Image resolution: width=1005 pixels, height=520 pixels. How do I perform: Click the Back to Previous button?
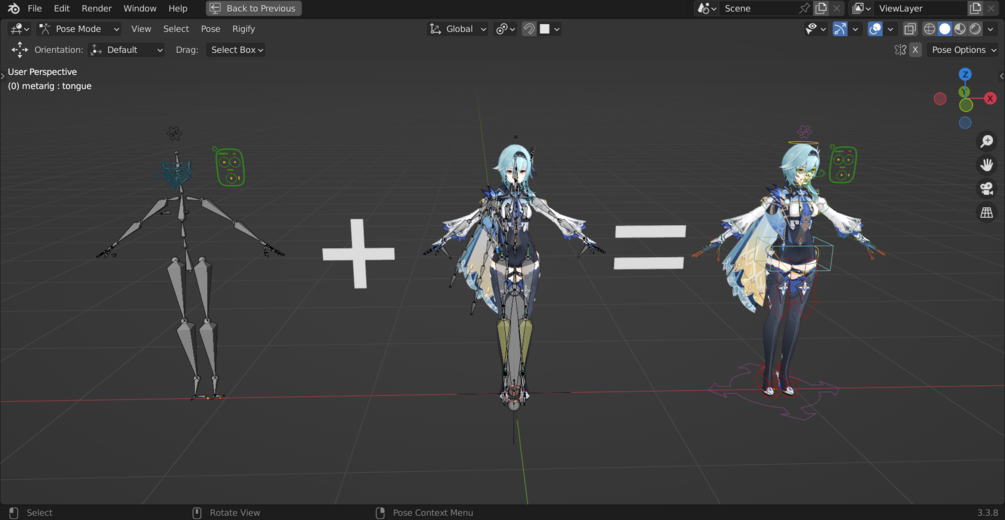click(x=254, y=8)
